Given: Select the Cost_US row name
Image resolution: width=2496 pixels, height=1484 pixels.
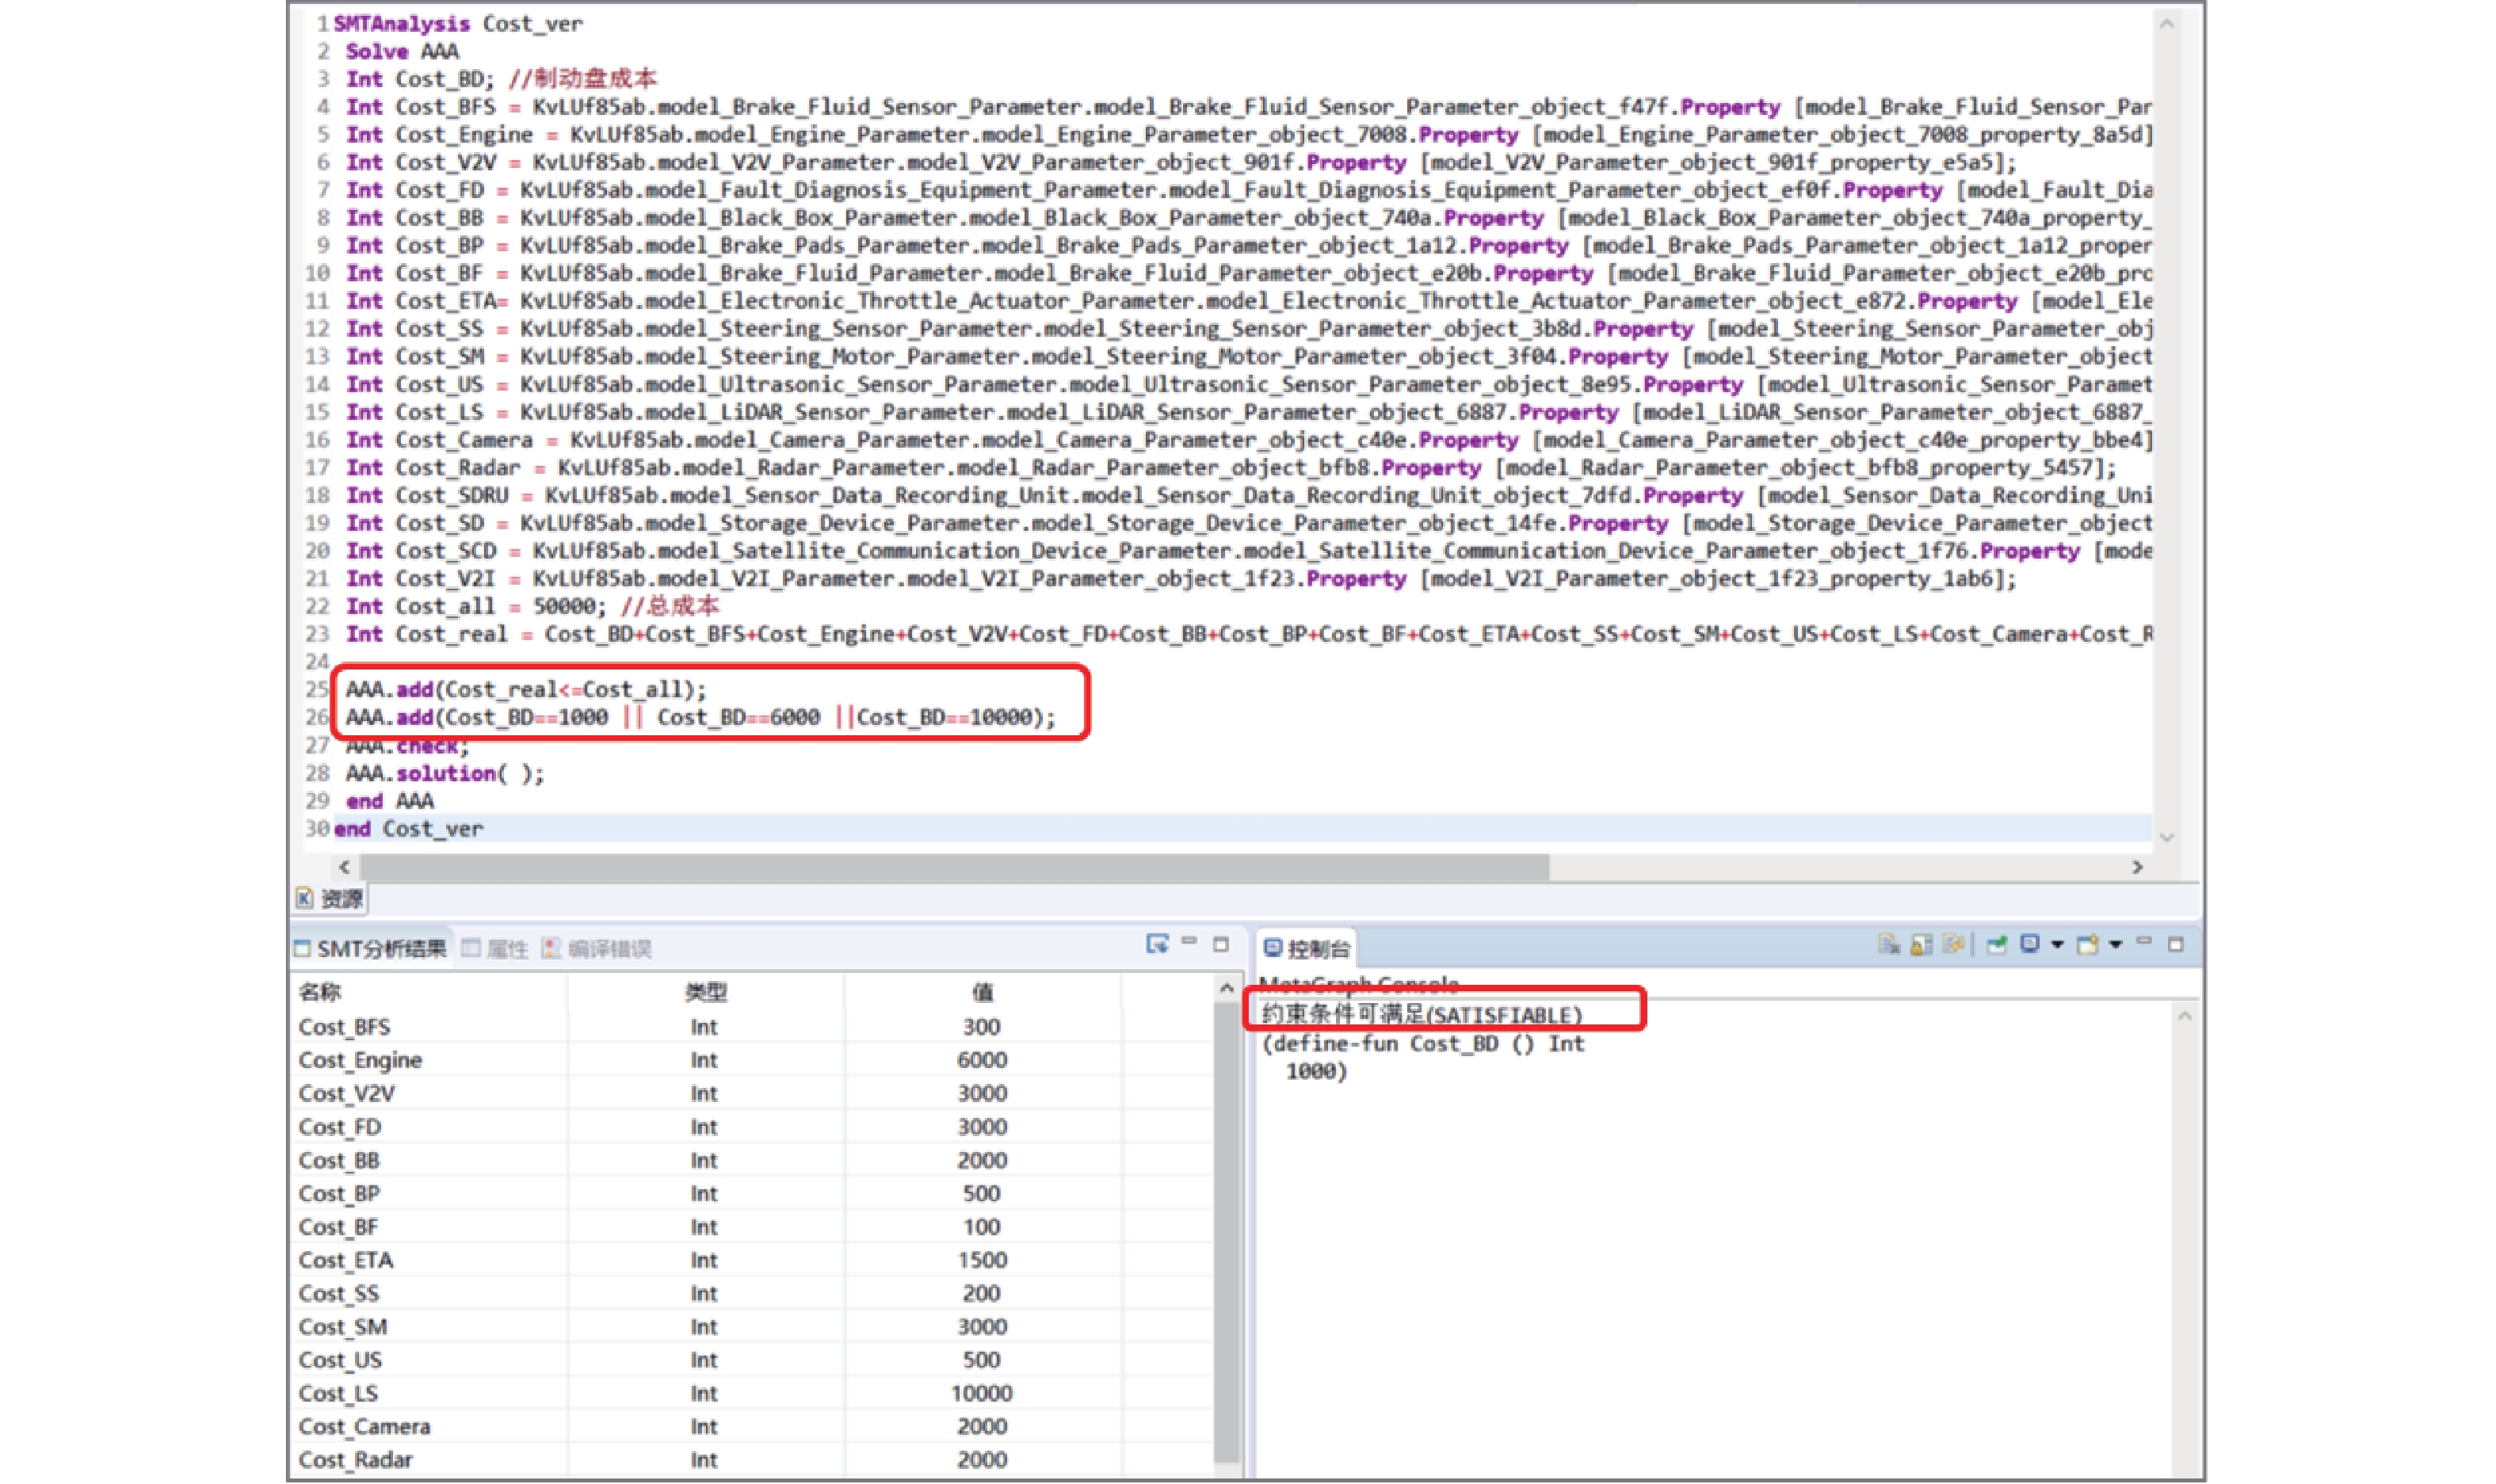Looking at the screenshot, I should 340,1360.
